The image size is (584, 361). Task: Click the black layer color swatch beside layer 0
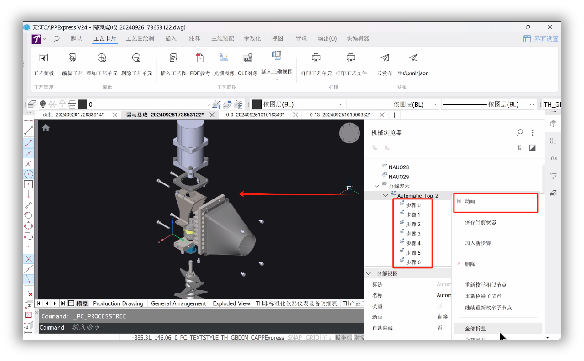click(82, 104)
